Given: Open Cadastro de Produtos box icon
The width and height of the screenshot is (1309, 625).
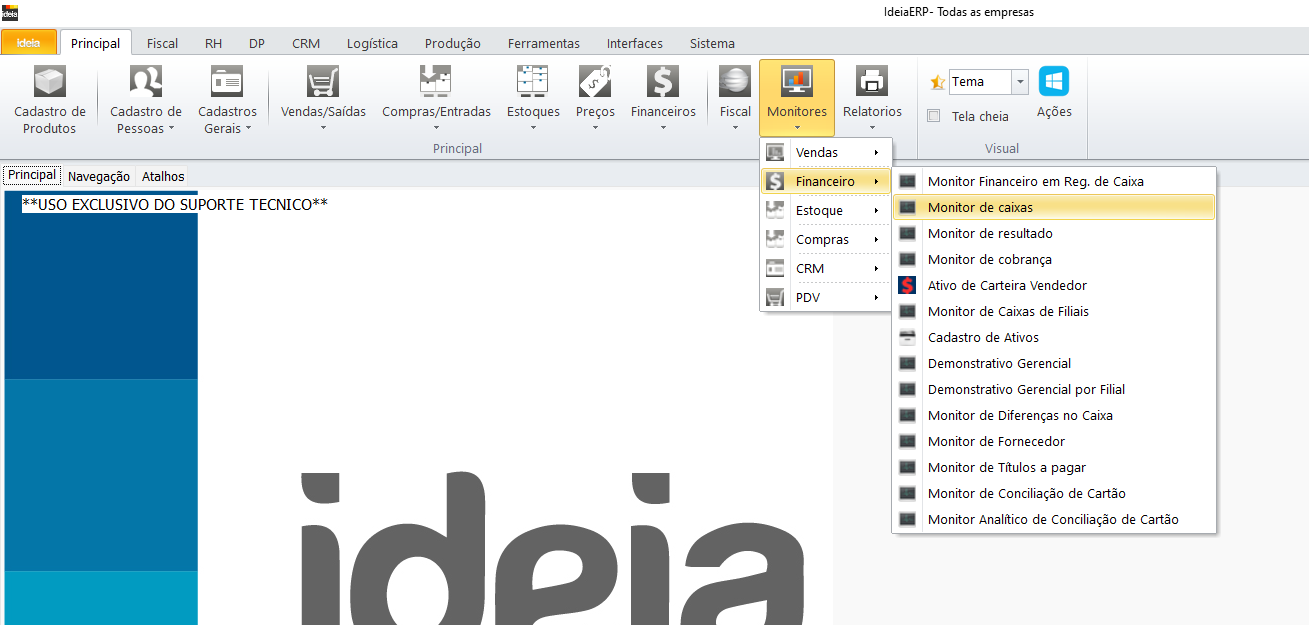Looking at the screenshot, I should pos(50,82).
